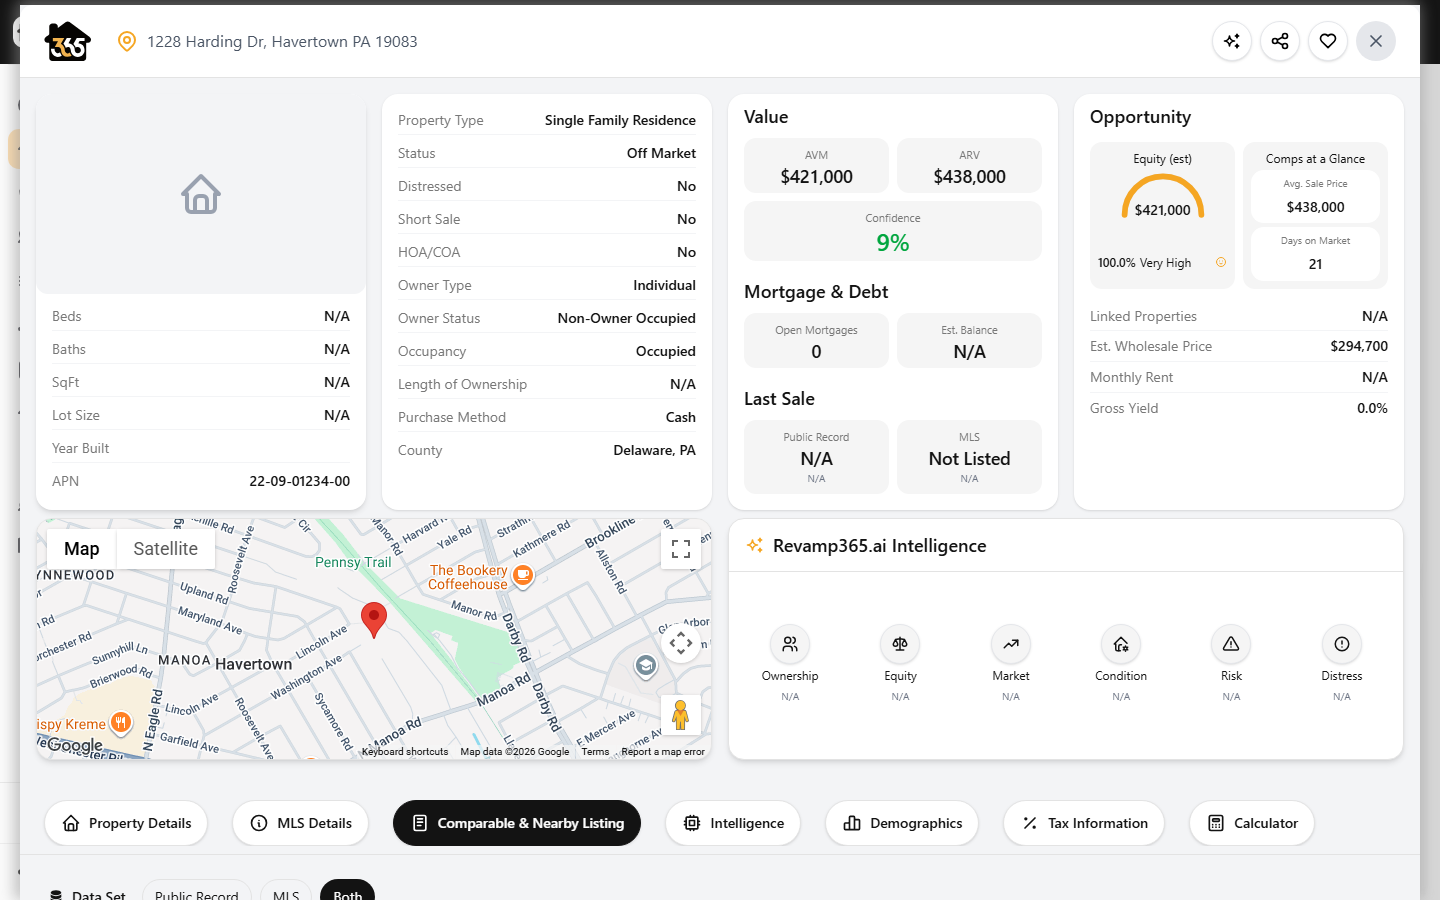1440x900 pixels.
Task: Click the school marker on map
Action: click(646, 666)
